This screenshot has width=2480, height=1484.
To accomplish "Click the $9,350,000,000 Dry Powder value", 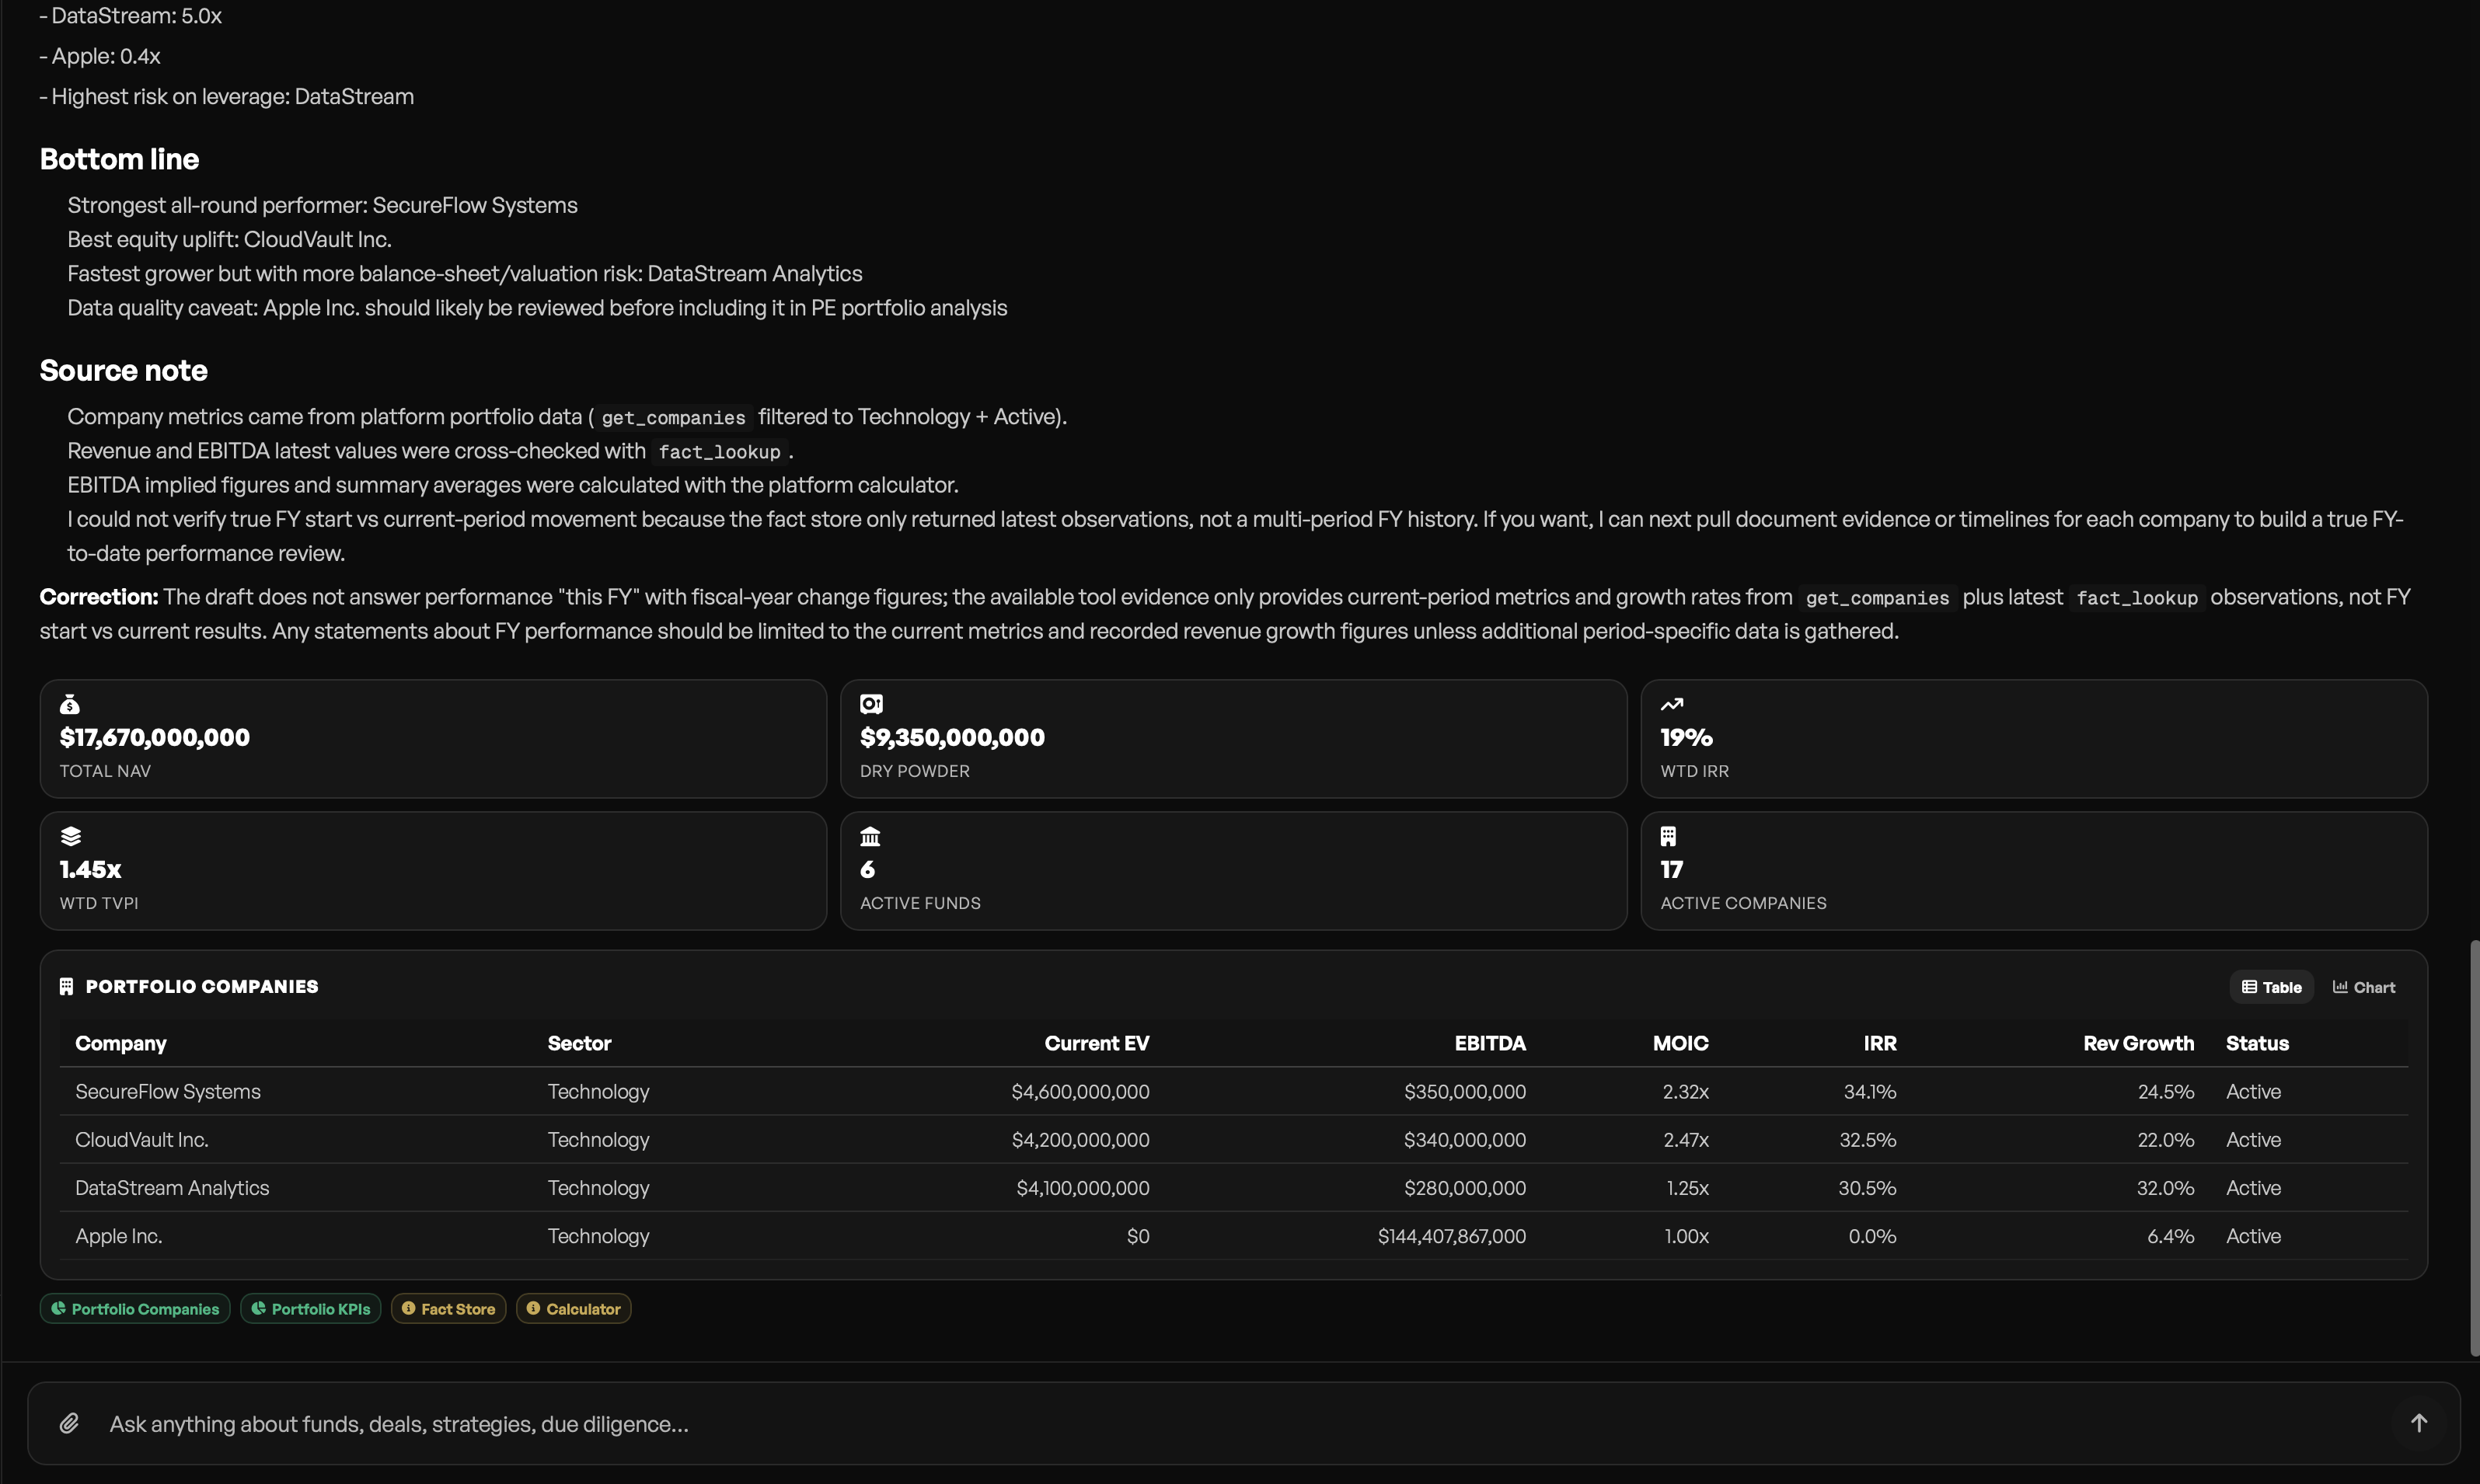I will click(x=952, y=737).
